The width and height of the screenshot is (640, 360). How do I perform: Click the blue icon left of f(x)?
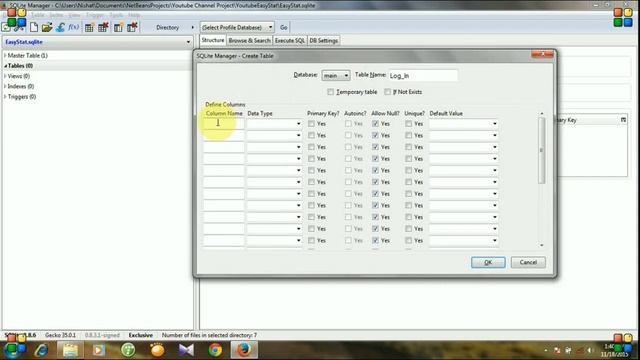pos(60,27)
